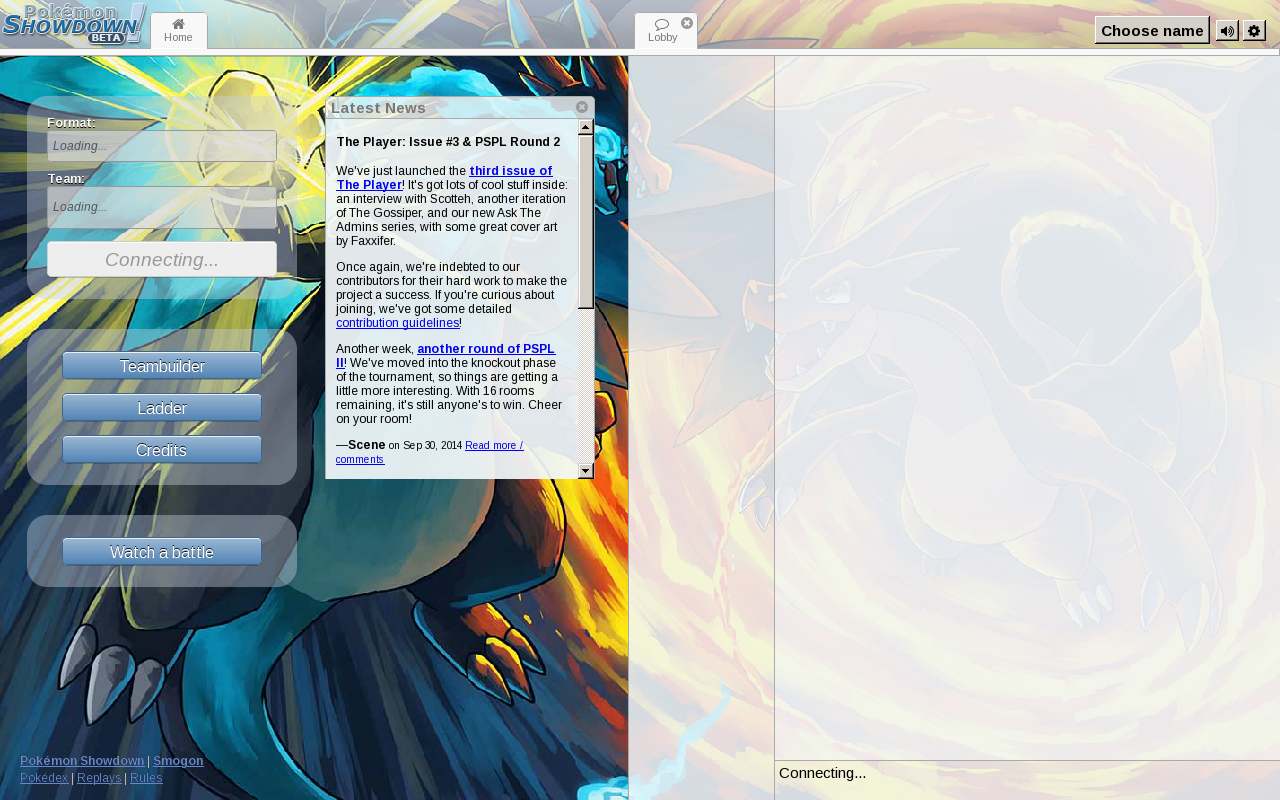Image resolution: width=1280 pixels, height=800 pixels.
Task: Open the Pokédex link
Action: tap(44, 778)
